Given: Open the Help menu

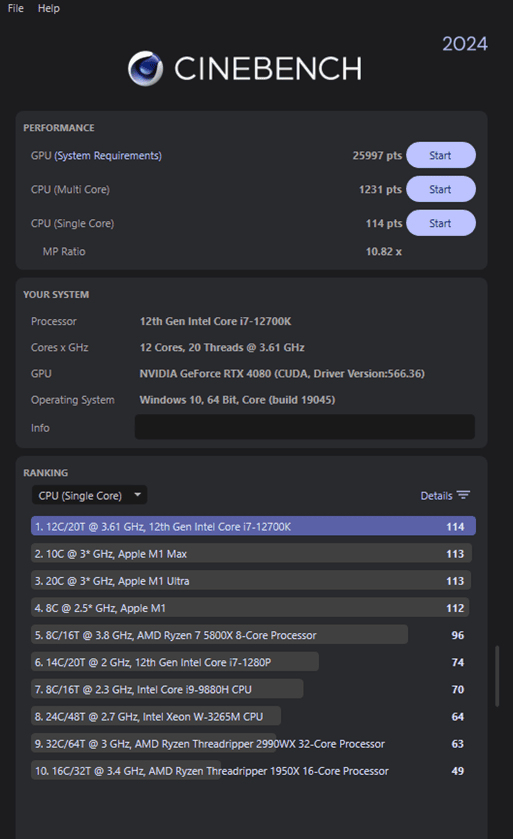Looking at the screenshot, I should (49, 8).
